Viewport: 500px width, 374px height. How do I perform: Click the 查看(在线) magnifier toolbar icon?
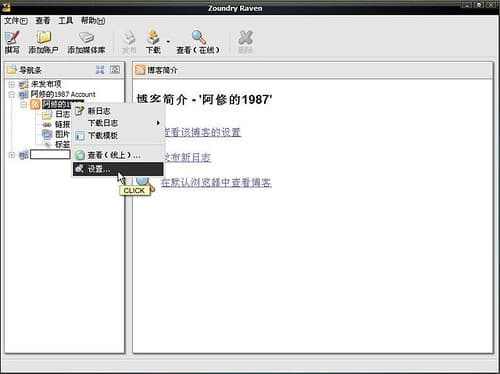pyautogui.click(x=199, y=37)
